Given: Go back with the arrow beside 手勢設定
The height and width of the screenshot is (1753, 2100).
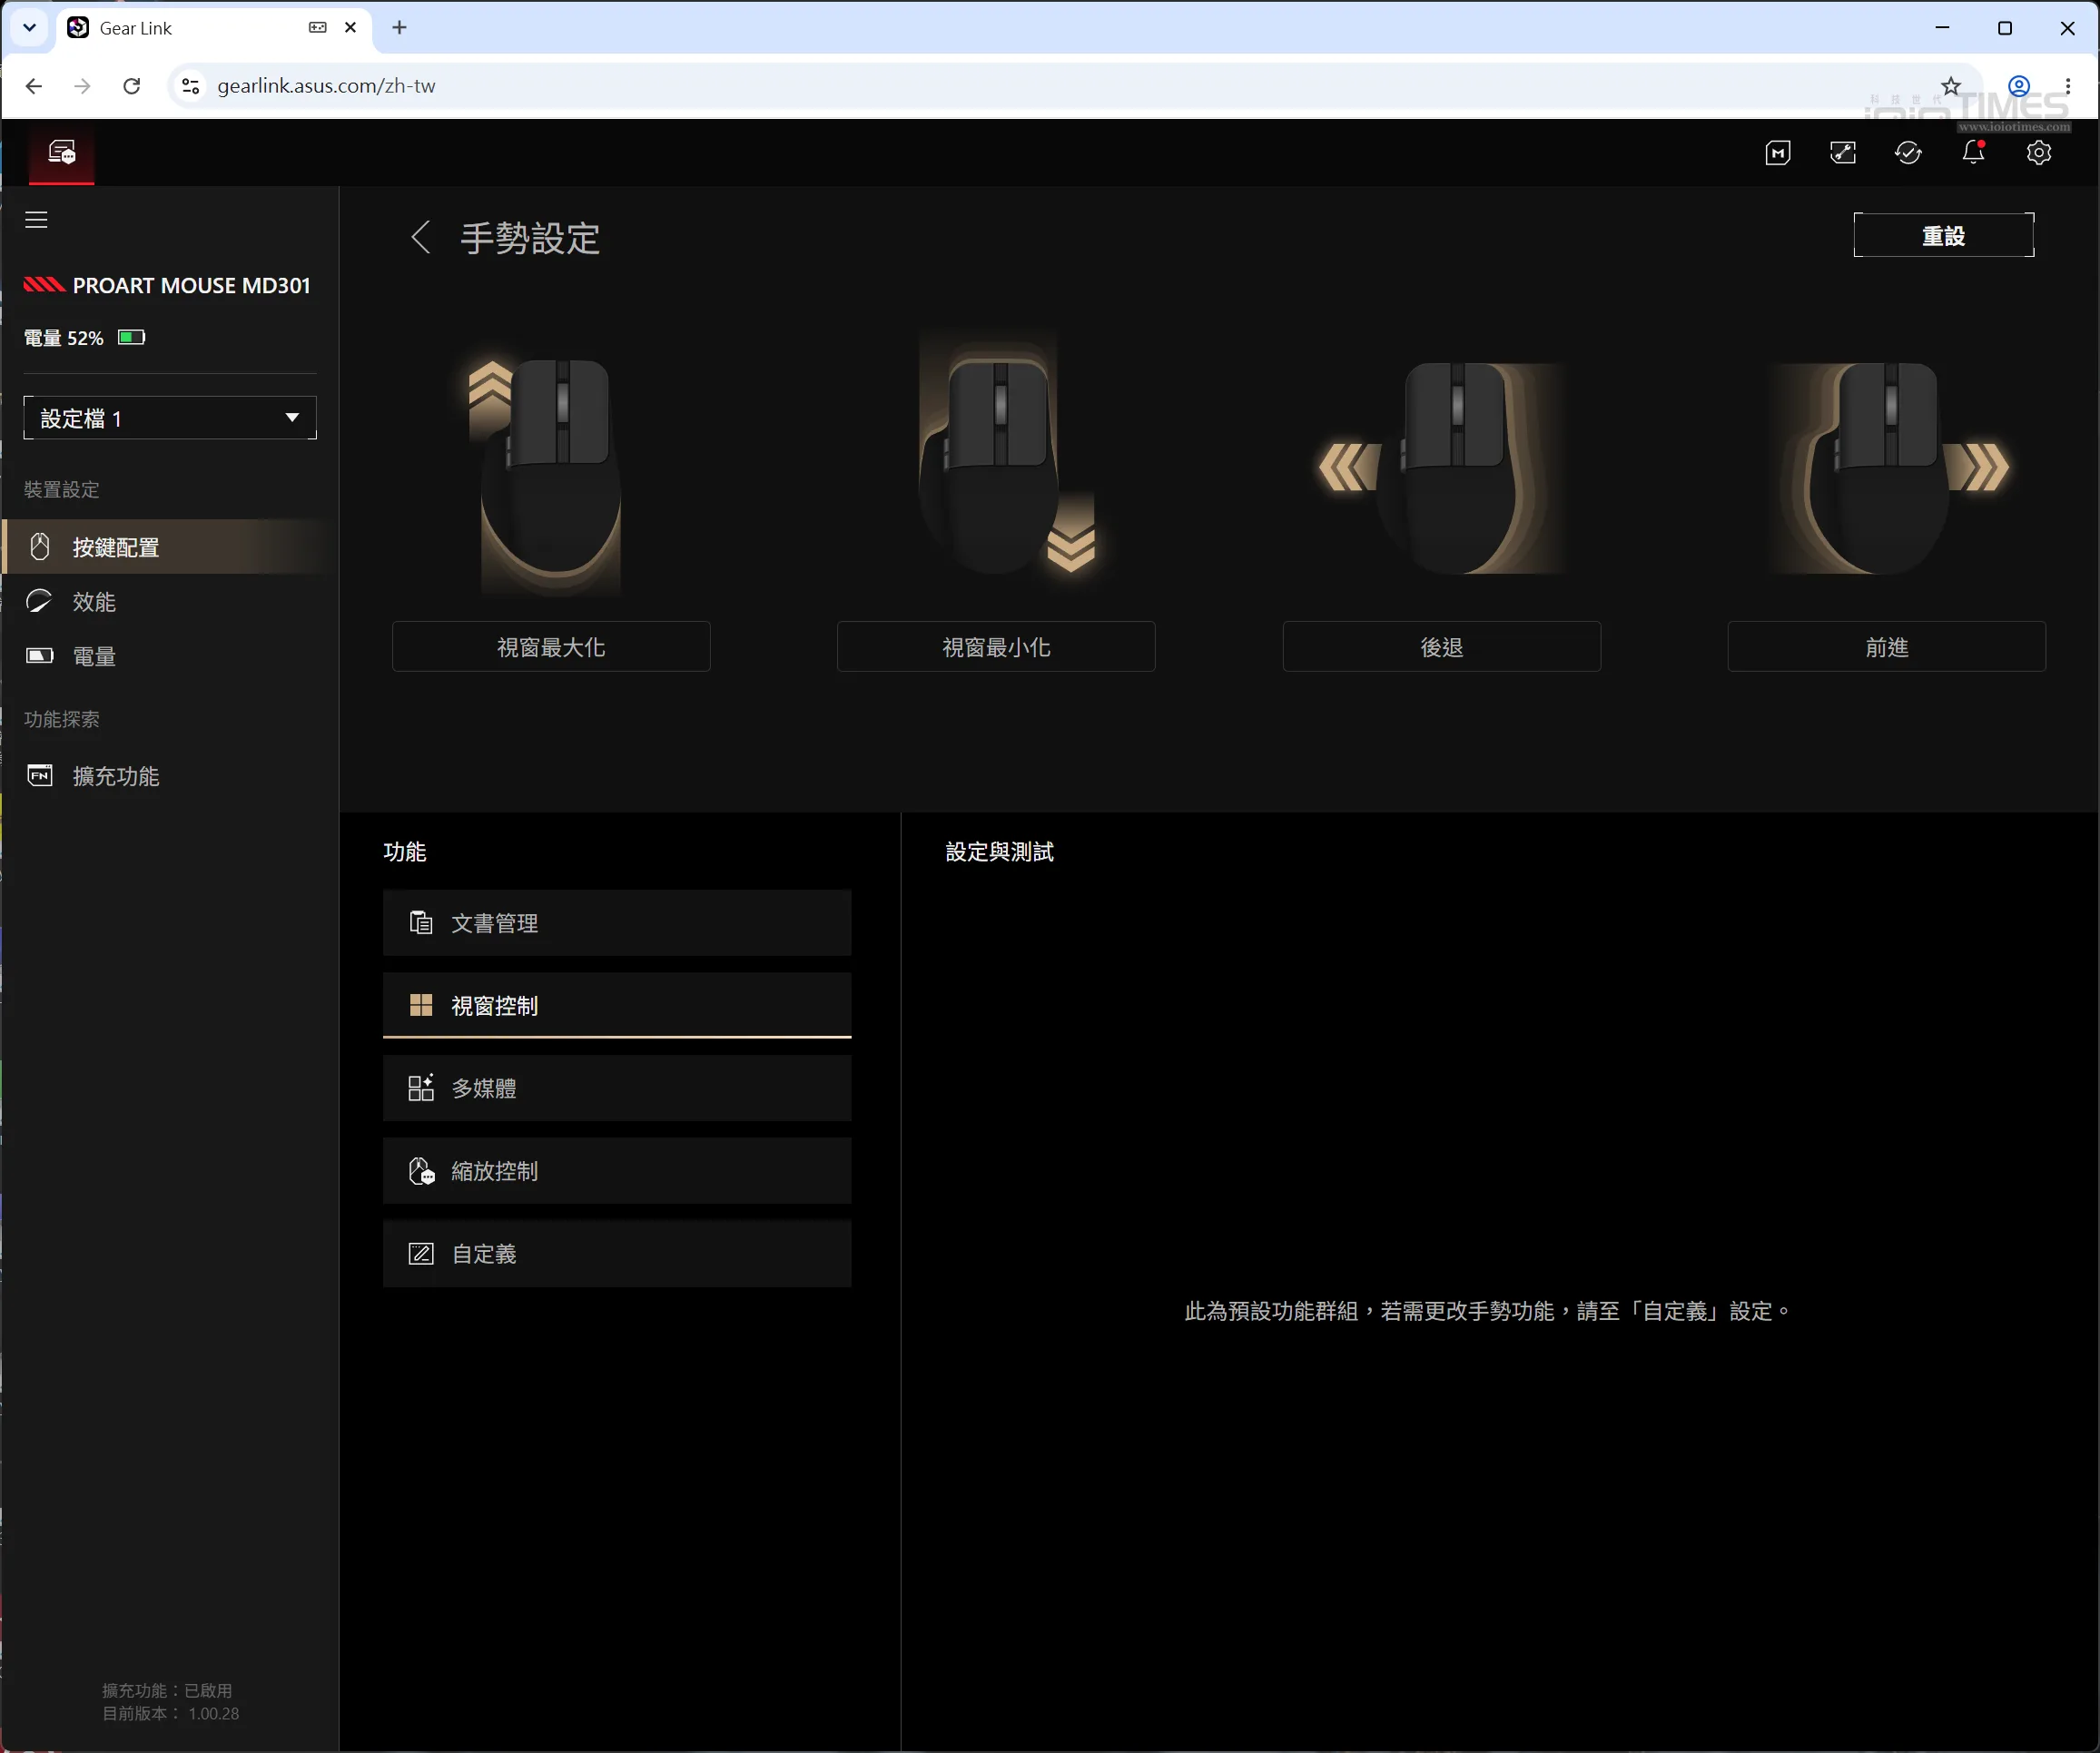Looking at the screenshot, I should (421, 238).
